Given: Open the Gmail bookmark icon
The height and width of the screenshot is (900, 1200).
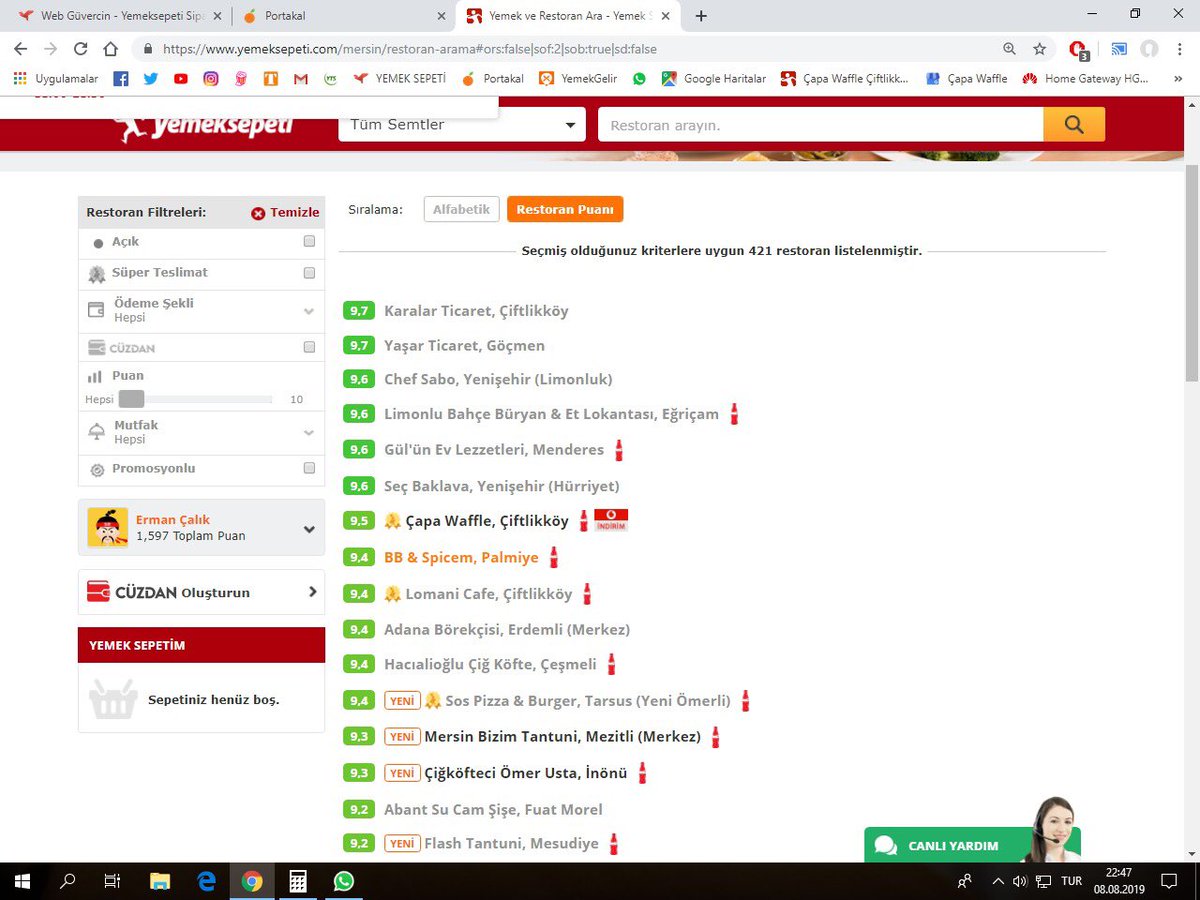Looking at the screenshot, I should tap(301, 78).
